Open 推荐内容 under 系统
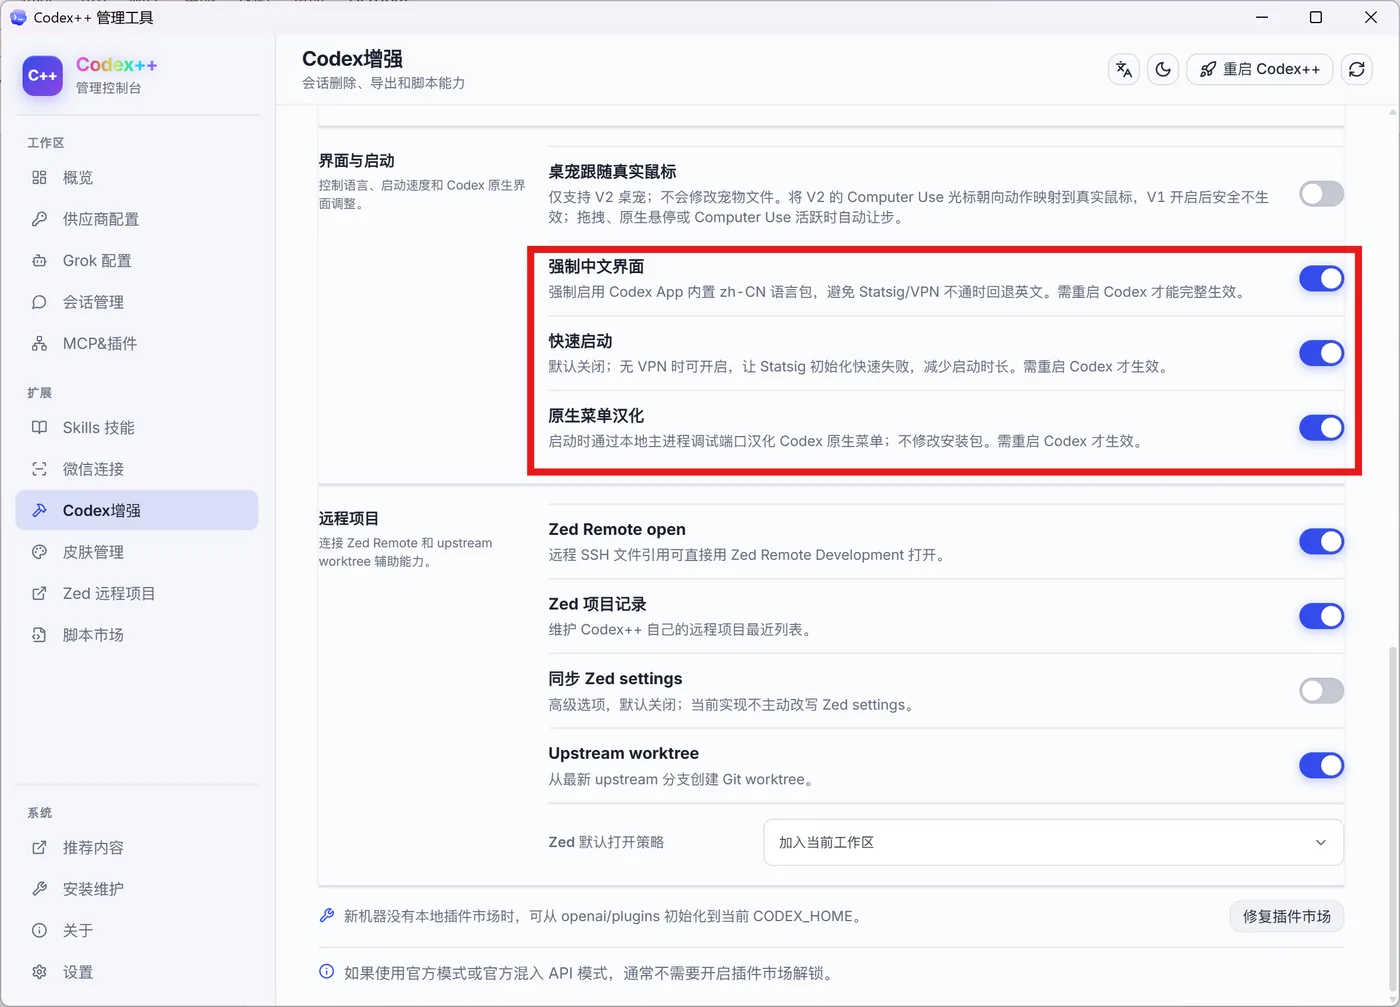This screenshot has width=1400, height=1007. pyautogui.click(x=137, y=847)
